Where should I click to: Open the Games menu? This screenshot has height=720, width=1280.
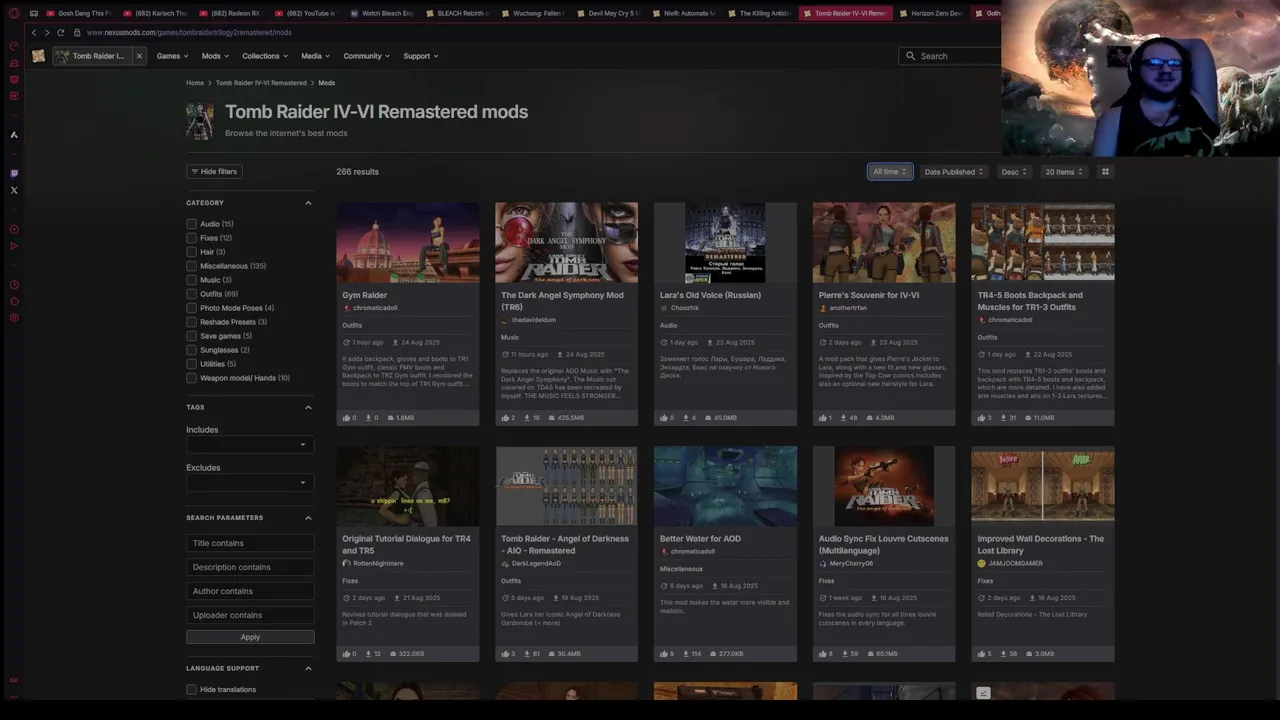click(x=172, y=56)
